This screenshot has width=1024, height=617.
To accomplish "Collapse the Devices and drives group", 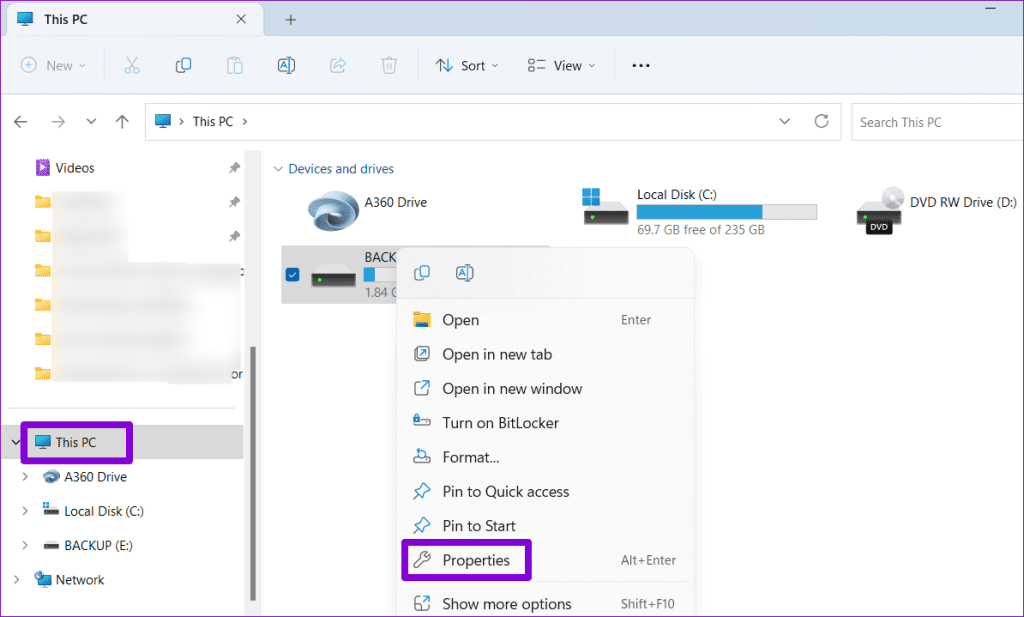I will (x=278, y=169).
